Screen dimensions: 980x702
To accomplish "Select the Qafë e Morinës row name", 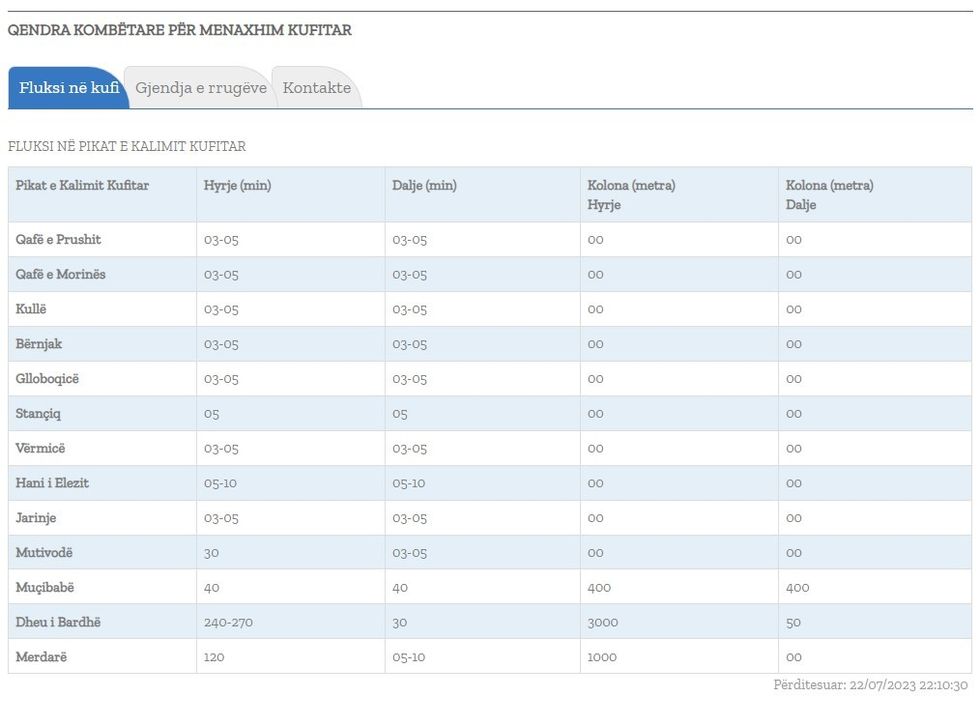I will pos(60,275).
